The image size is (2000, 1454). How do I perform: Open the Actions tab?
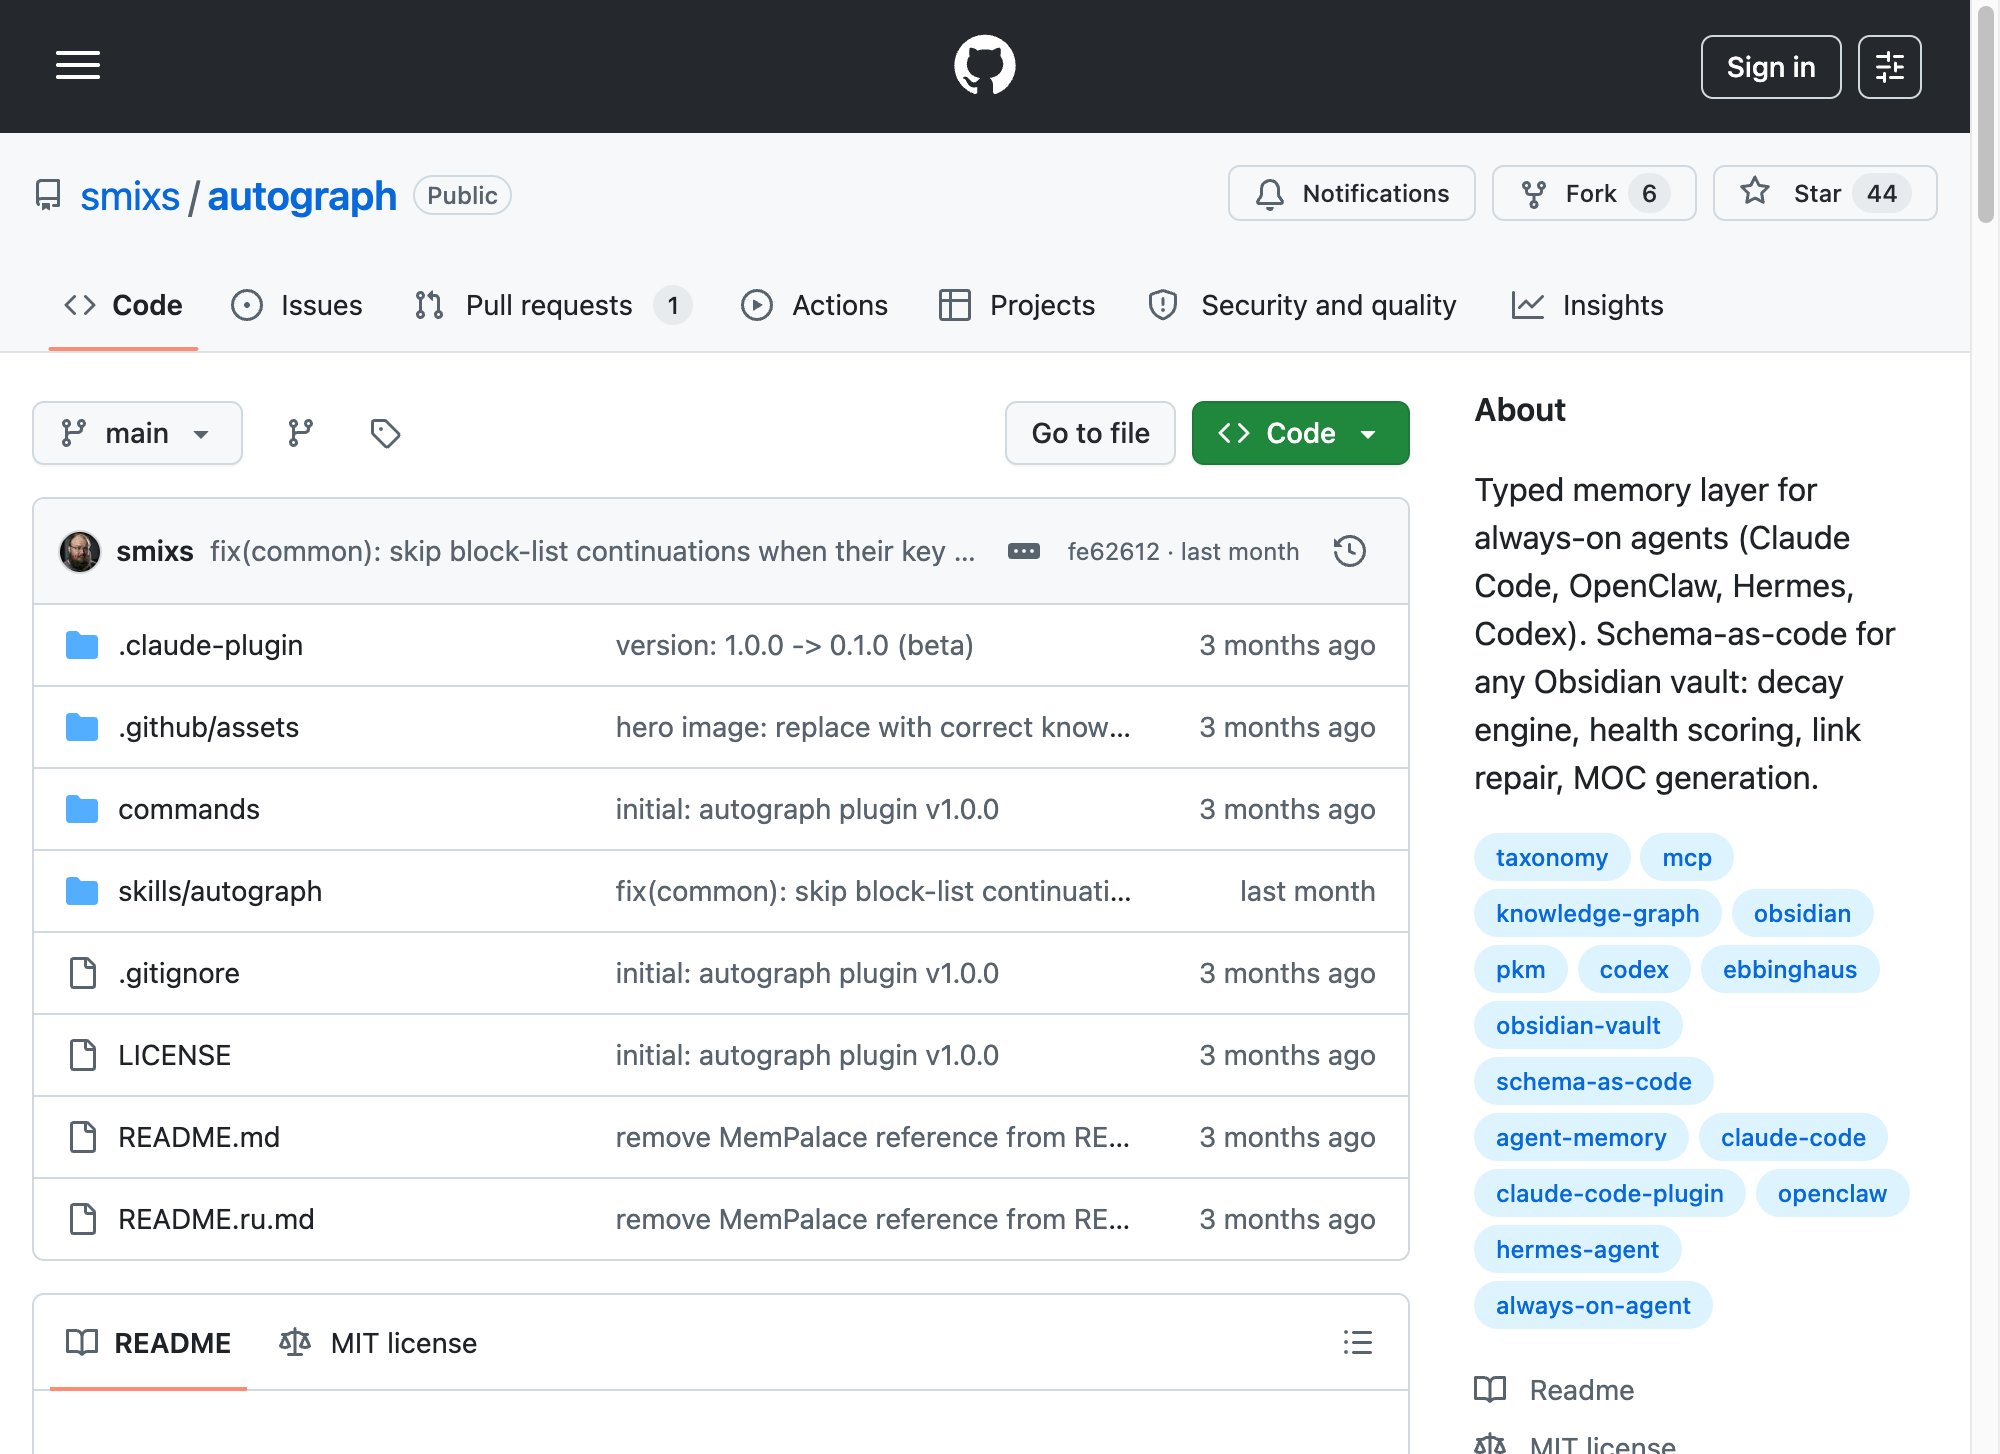pyautogui.click(x=814, y=305)
